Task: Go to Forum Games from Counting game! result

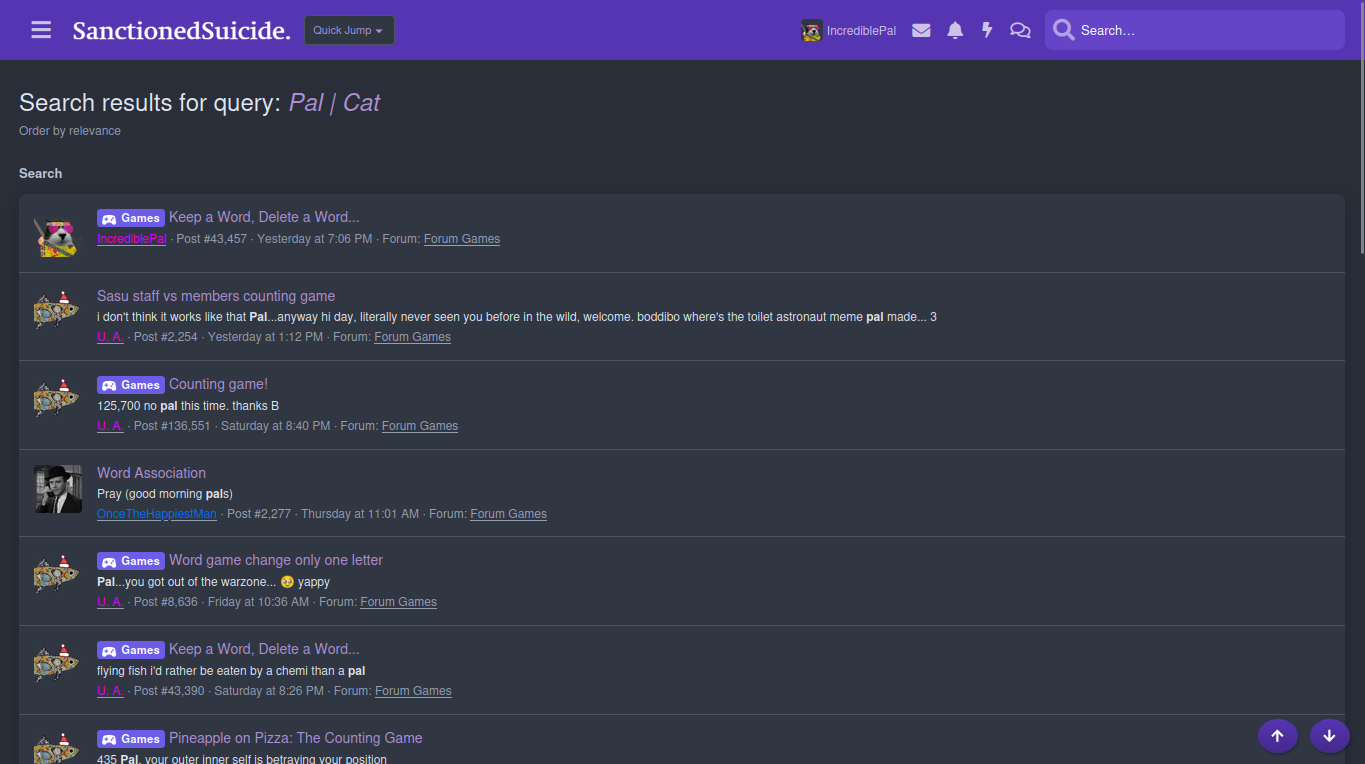Action: 420,426
